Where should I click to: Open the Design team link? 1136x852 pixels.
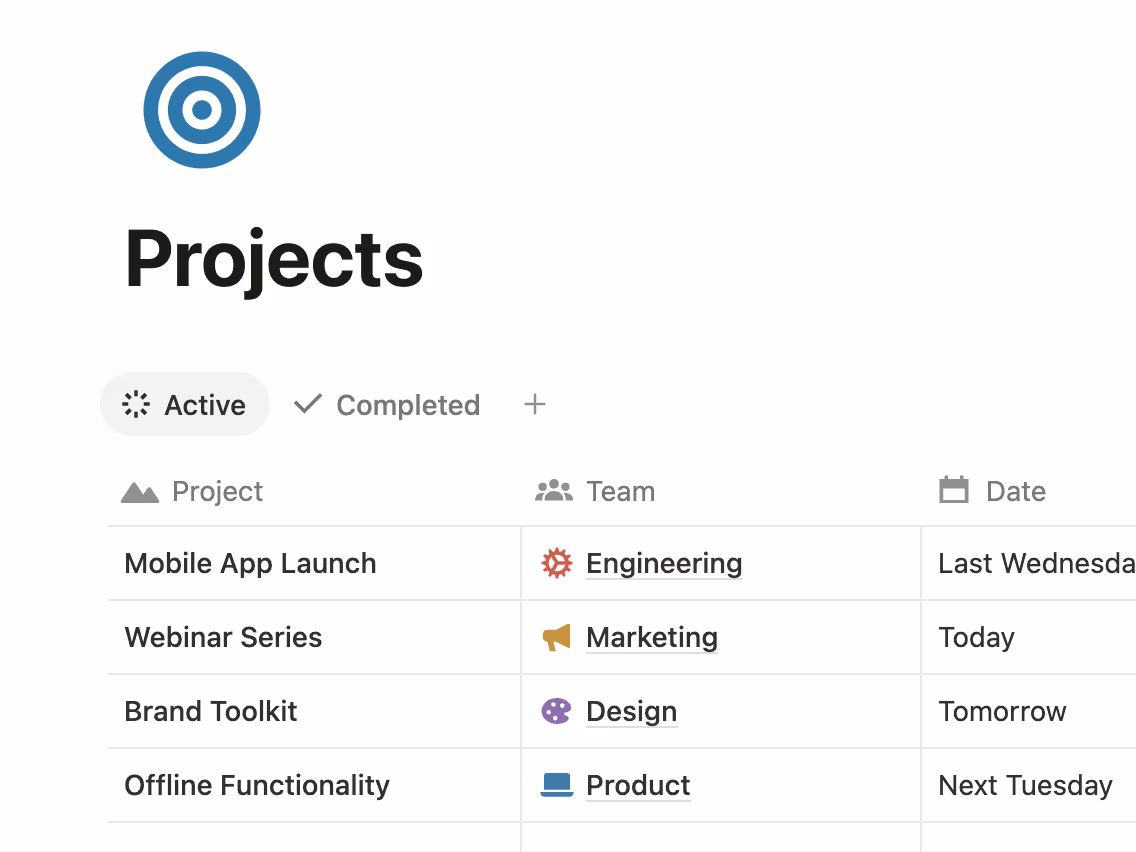(x=631, y=711)
